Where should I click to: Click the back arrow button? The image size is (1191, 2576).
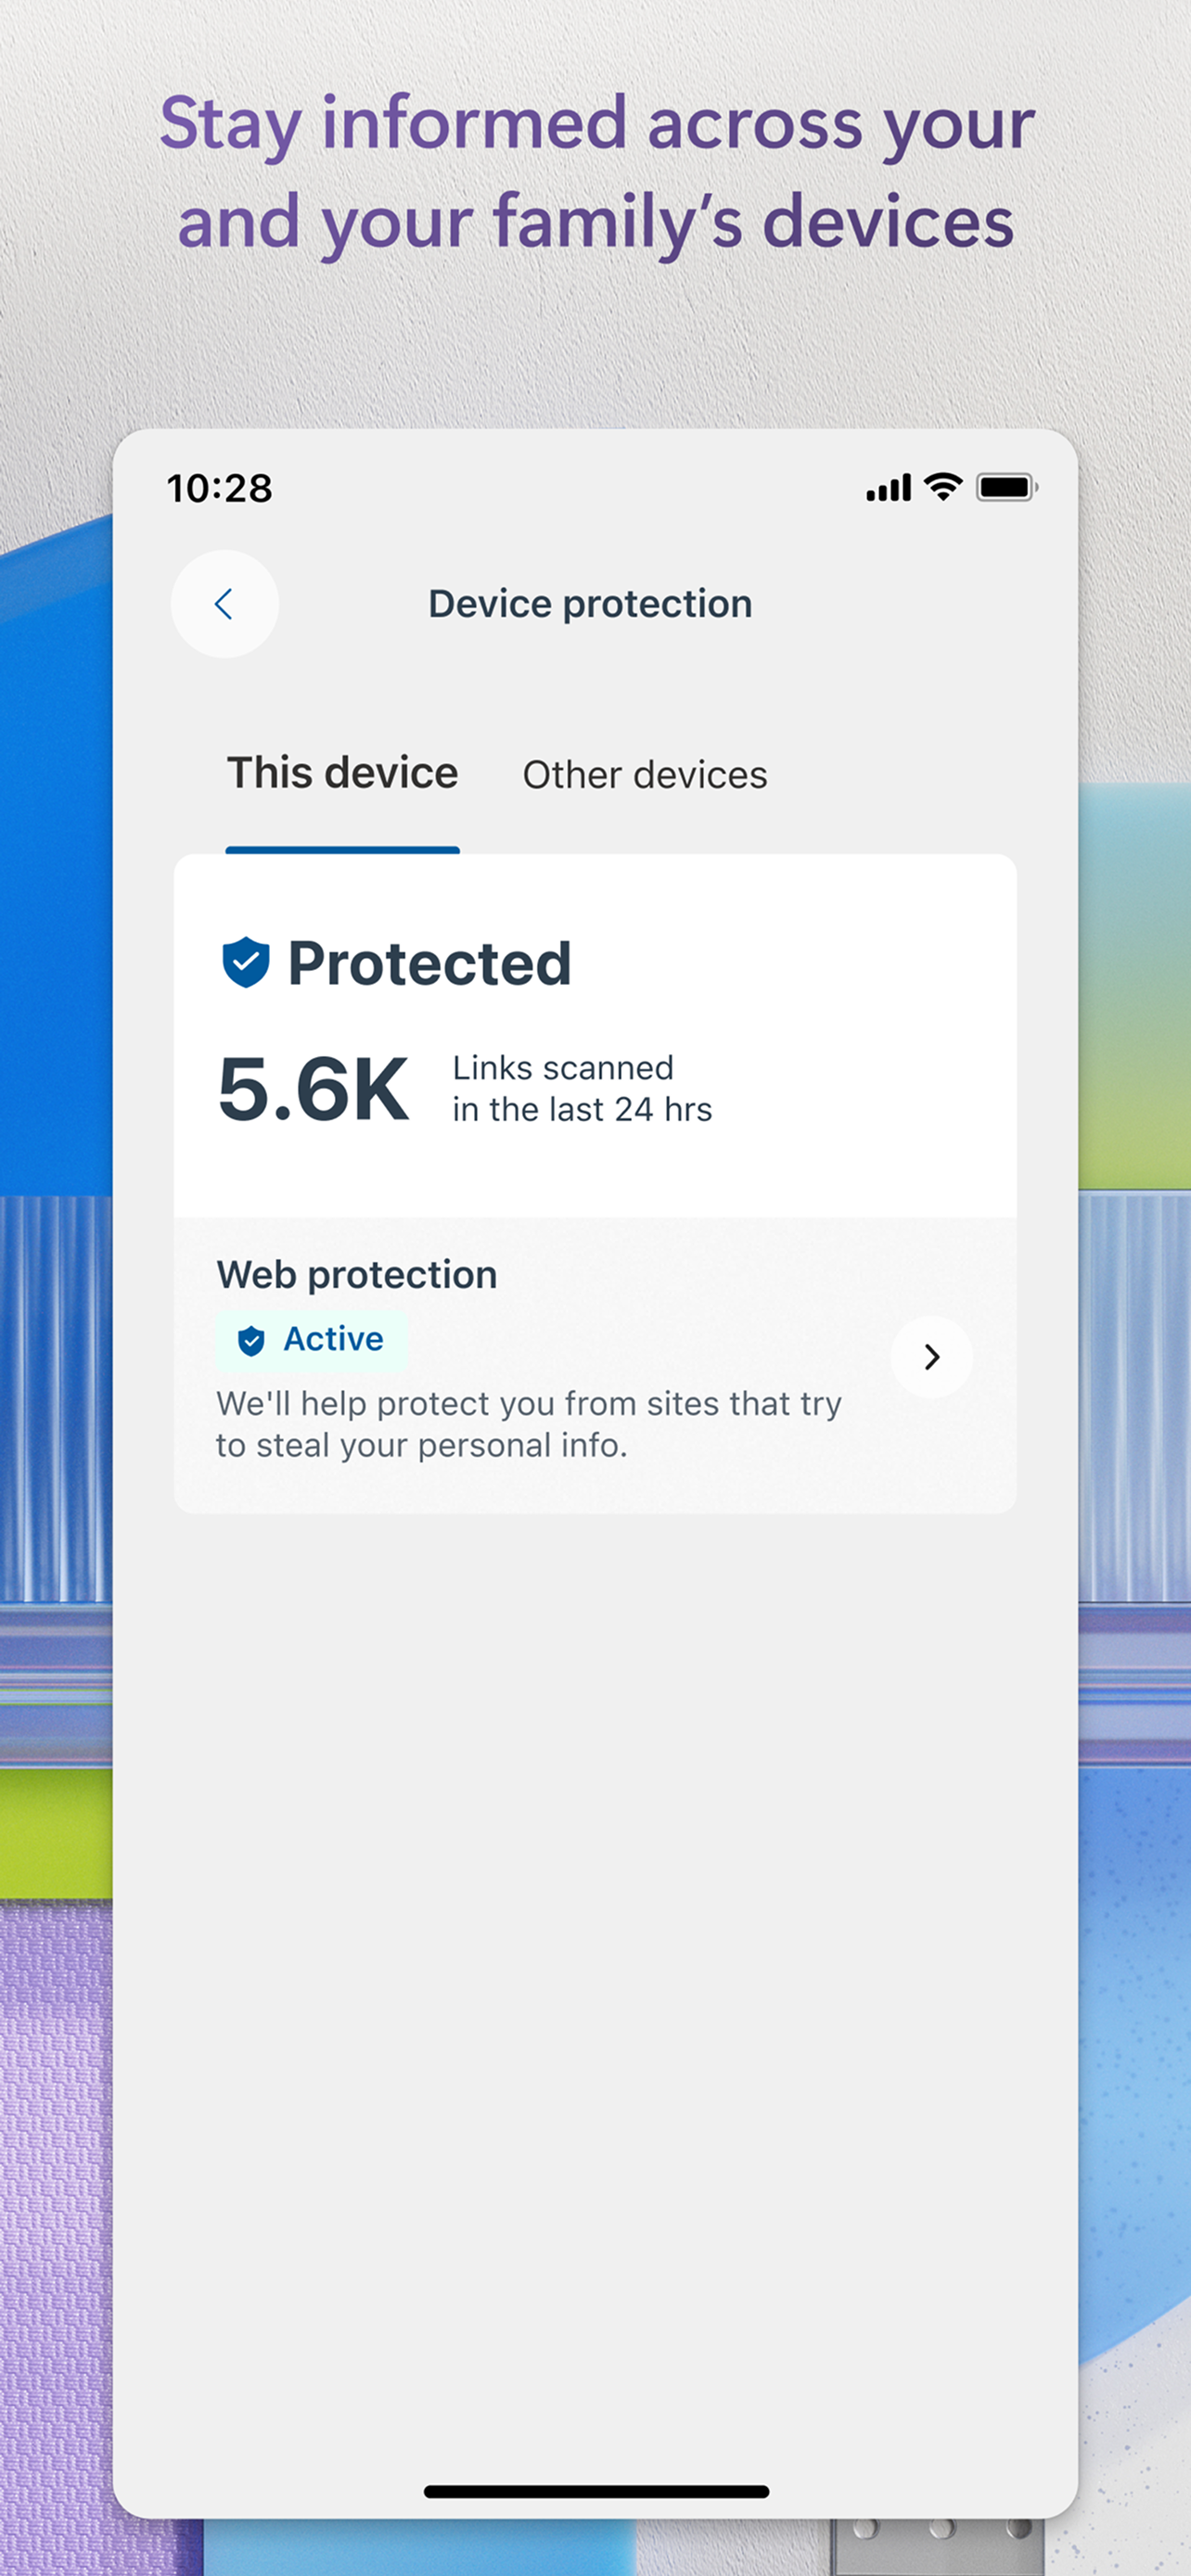point(224,604)
